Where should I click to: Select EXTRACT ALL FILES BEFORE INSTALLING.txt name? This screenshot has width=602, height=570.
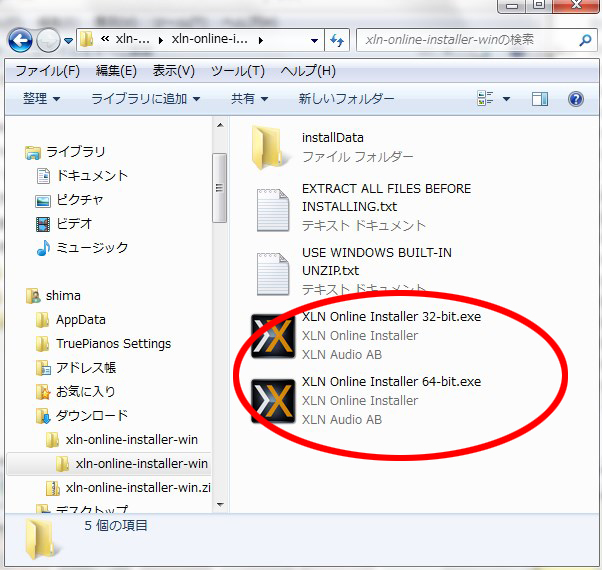pyautogui.click(x=386, y=197)
